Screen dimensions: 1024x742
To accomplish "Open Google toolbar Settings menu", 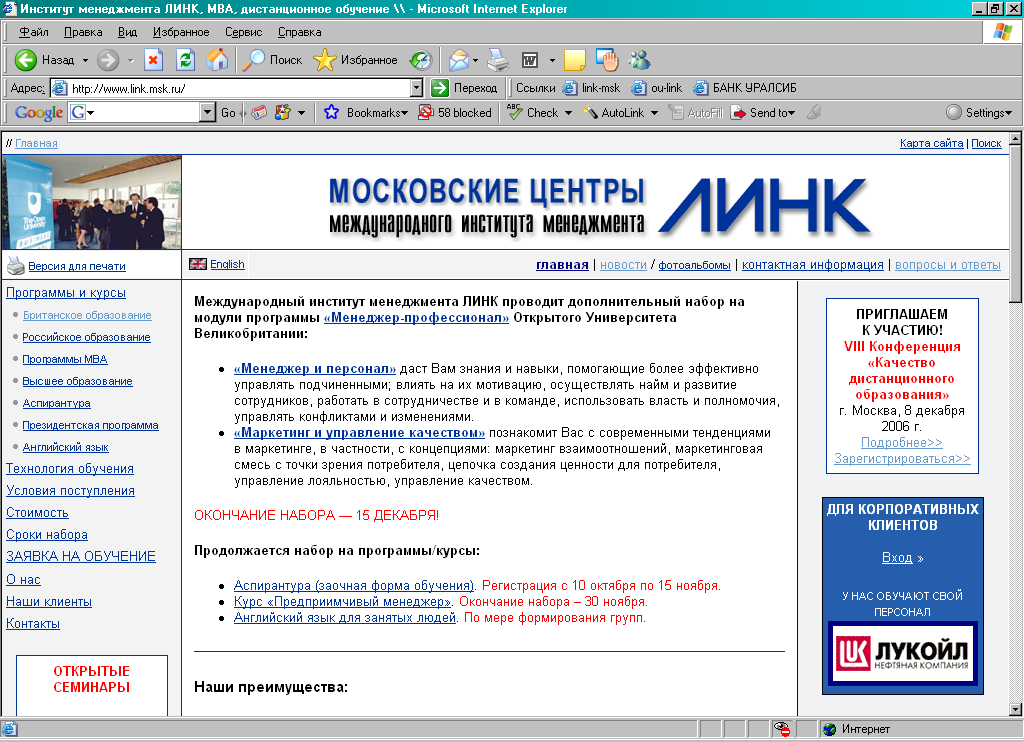I will (x=980, y=112).
